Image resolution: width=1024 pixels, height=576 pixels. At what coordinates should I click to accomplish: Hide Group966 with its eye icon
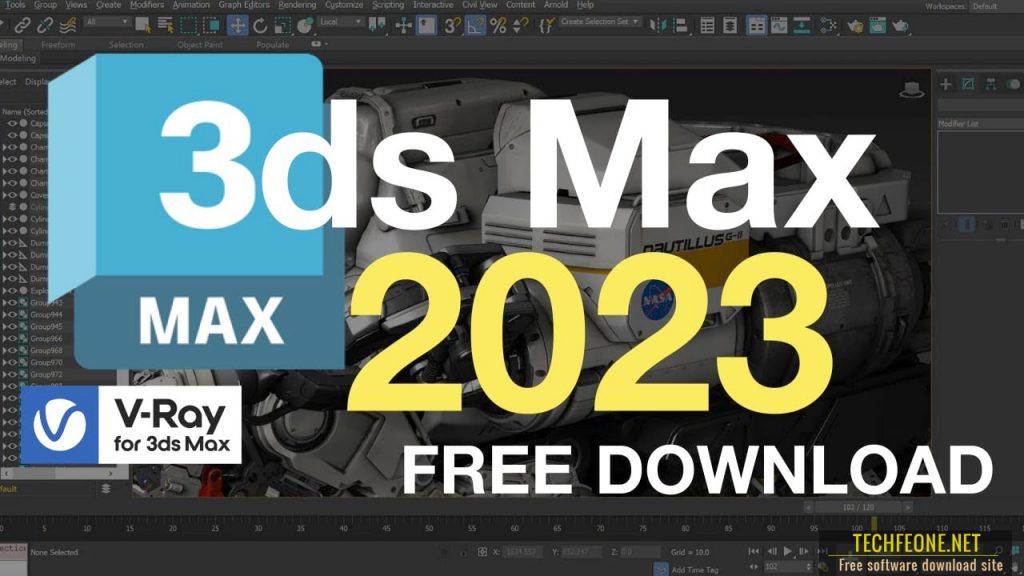[x=12, y=338]
